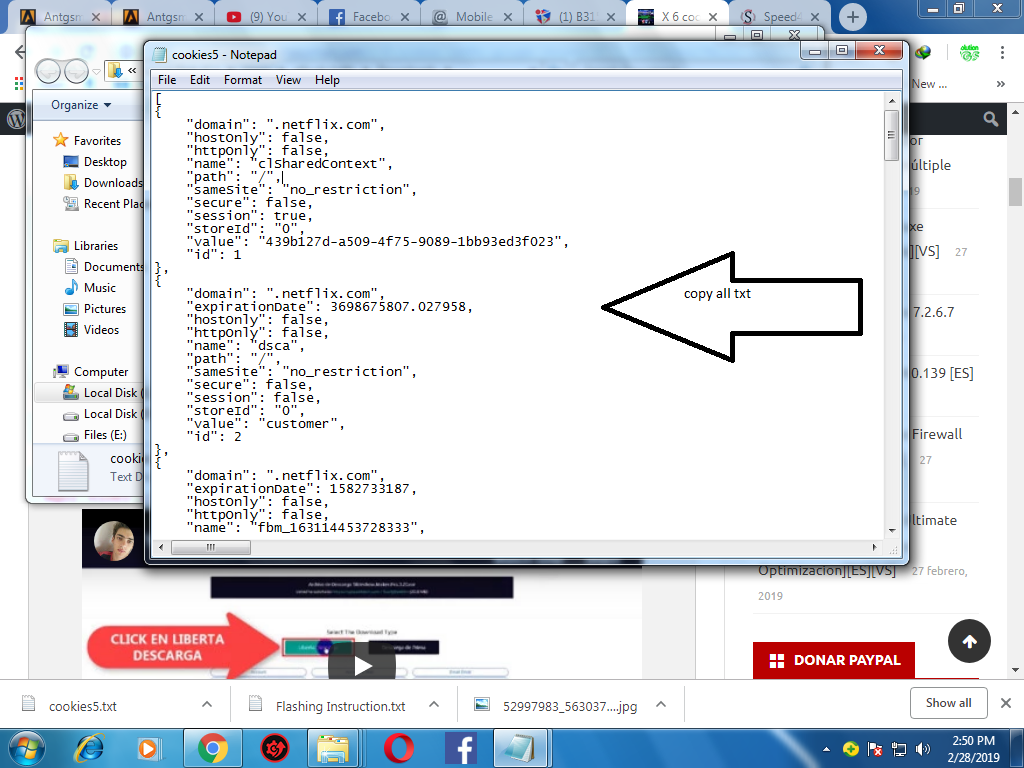
Task: Click the Favorites star icon
Action: point(61,140)
